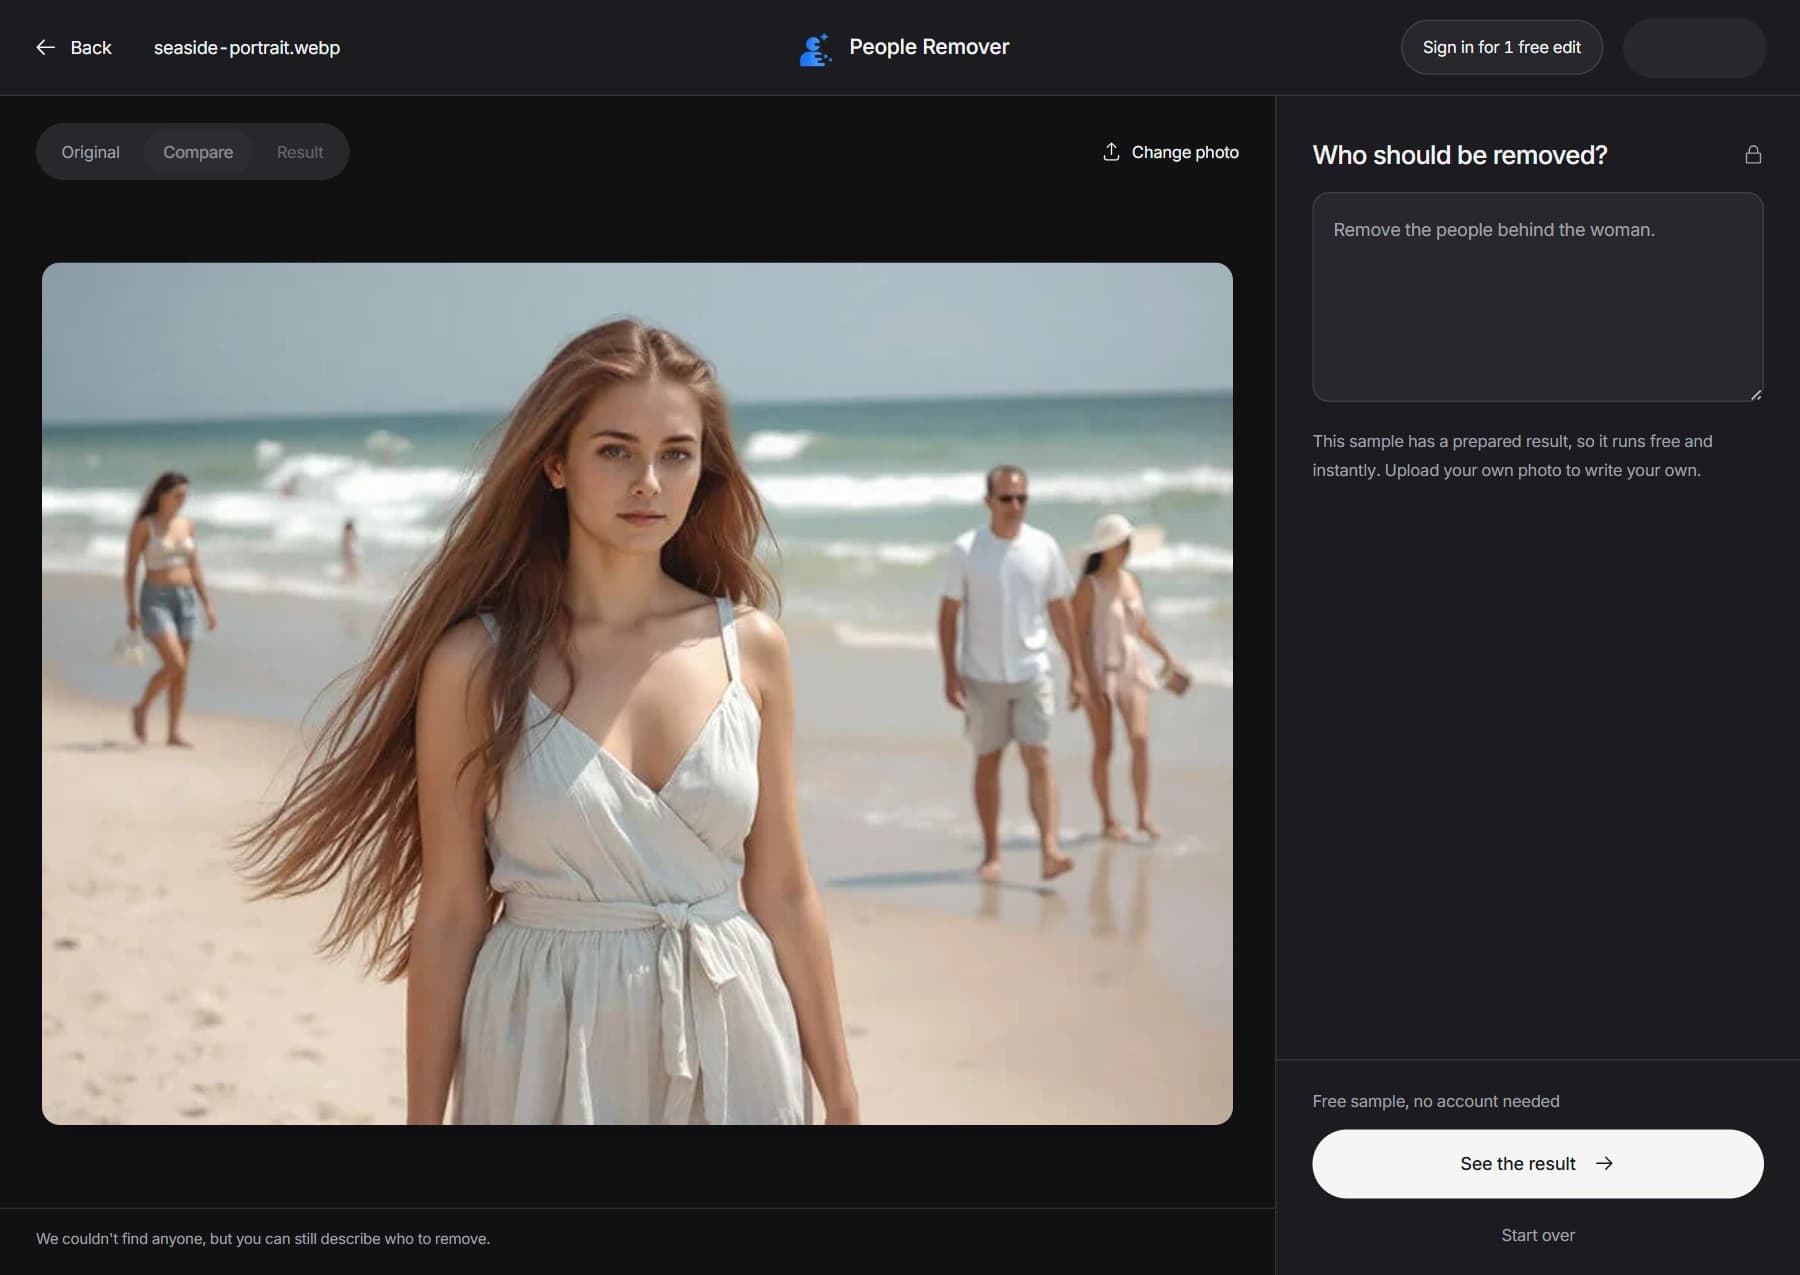The width and height of the screenshot is (1800, 1275).
Task: Click the People Remover title text
Action: coord(929,47)
